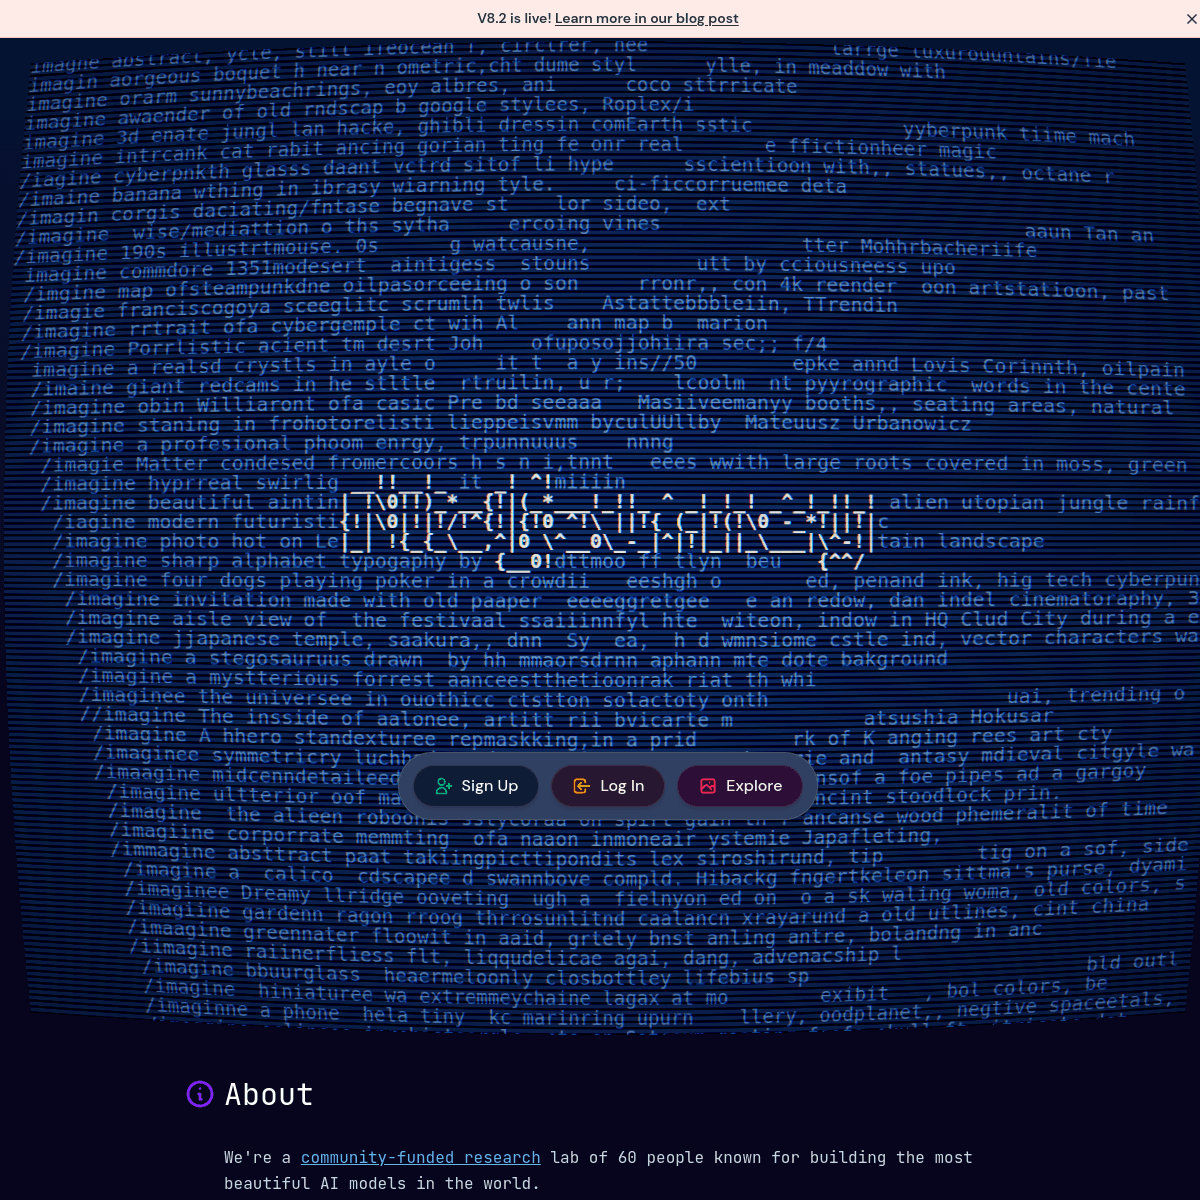The height and width of the screenshot is (1200, 1200).
Task: Click the Log In button
Action: pyautogui.click(x=608, y=786)
